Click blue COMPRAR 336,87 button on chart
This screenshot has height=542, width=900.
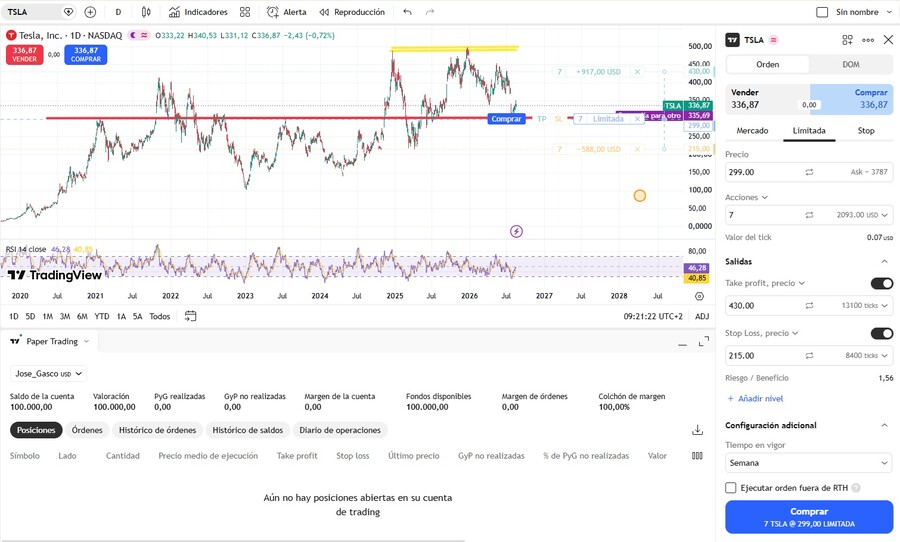(x=86, y=55)
